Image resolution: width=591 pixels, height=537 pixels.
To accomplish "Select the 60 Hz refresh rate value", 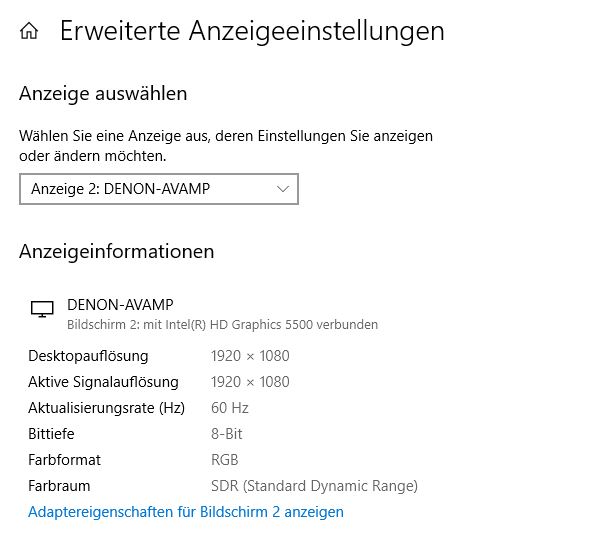I will (230, 408).
